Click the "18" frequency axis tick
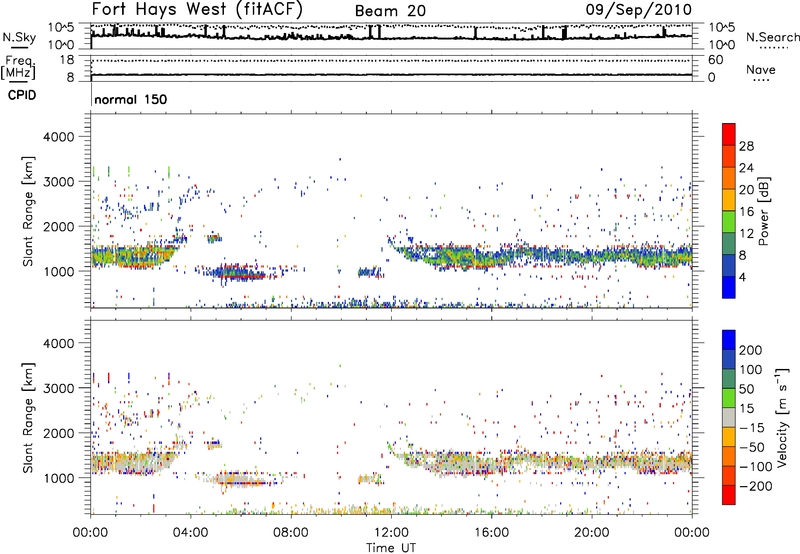 pyautogui.click(x=67, y=60)
